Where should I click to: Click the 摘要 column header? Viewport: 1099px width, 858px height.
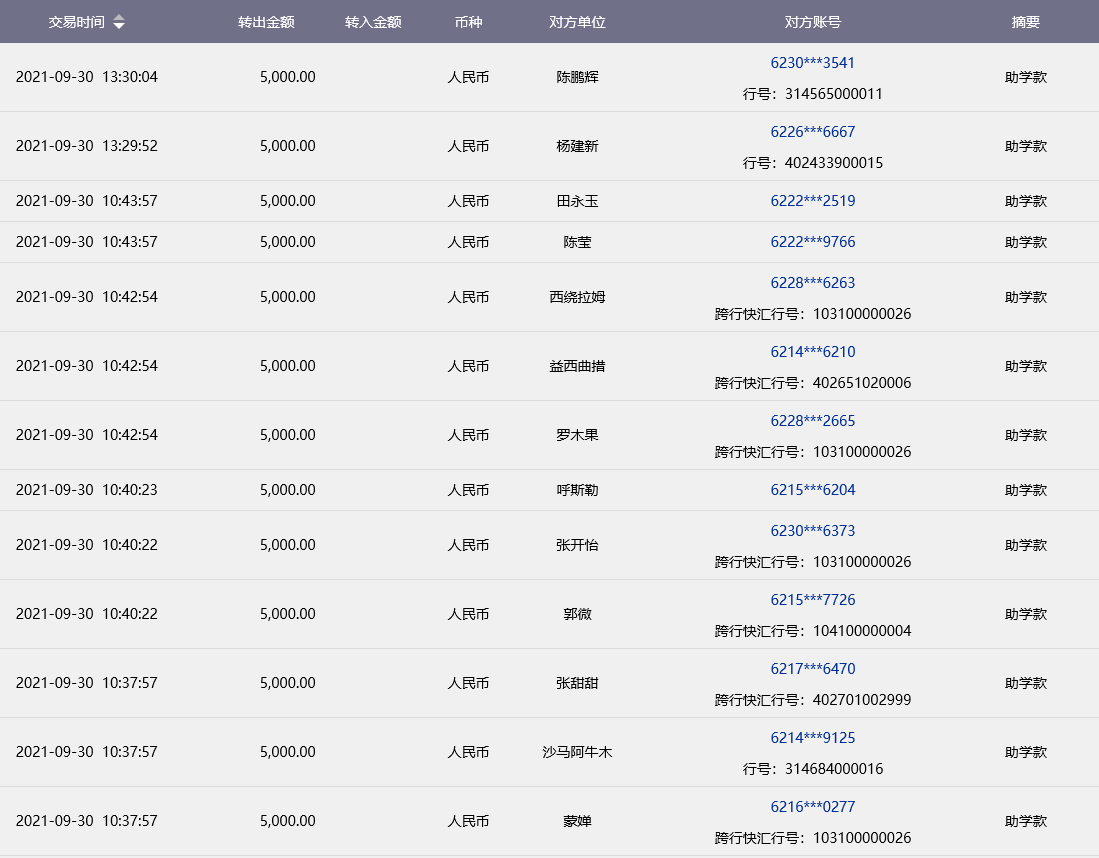click(x=1025, y=22)
